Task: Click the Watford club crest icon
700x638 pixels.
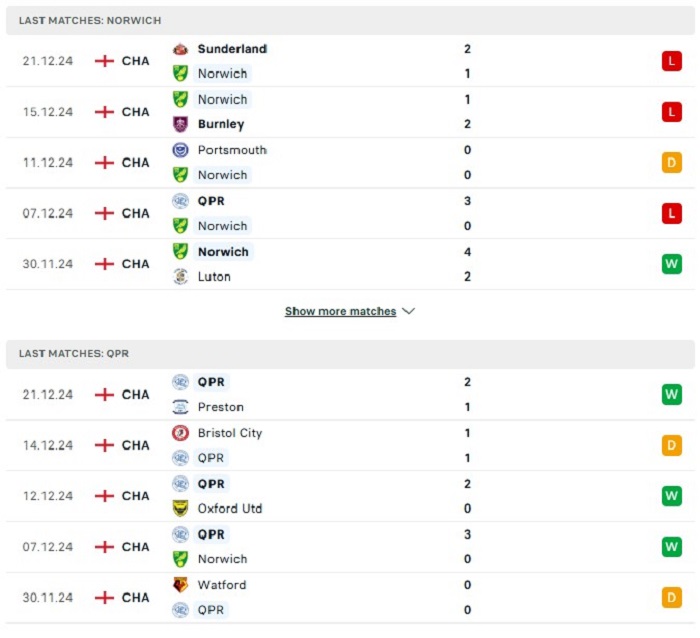Action: click(x=180, y=585)
